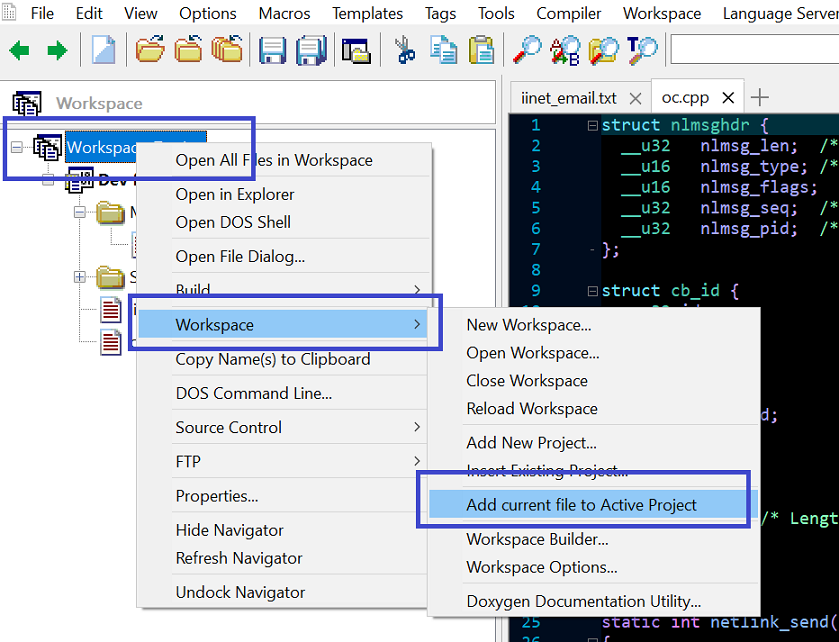Paste with the clipboard icon

481,50
